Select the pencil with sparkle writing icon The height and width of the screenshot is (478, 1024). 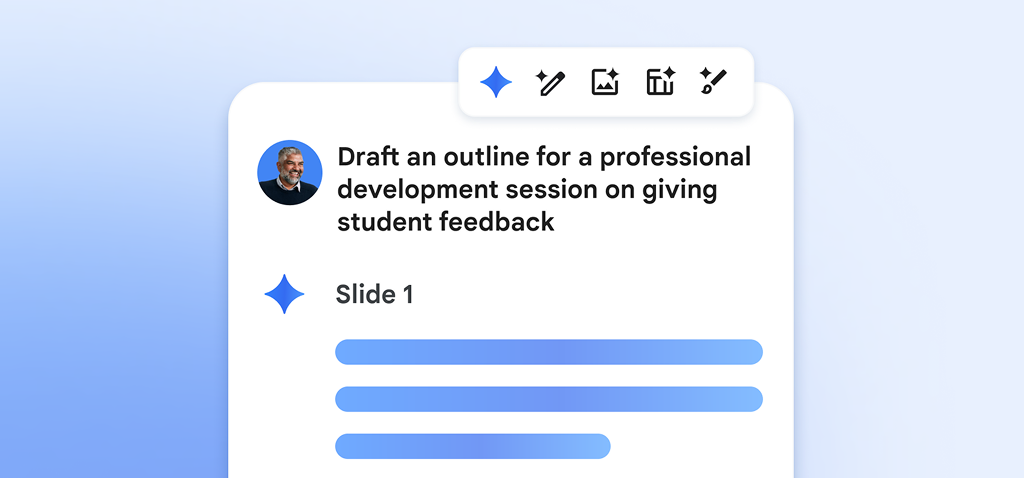pyautogui.click(x=550, y=82)
